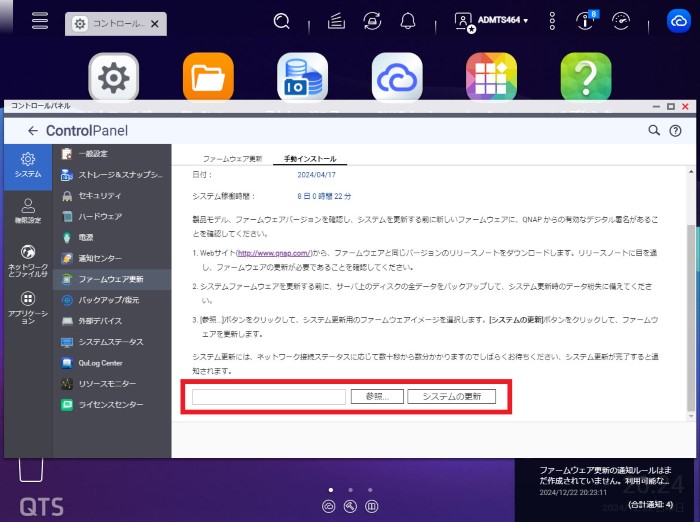Open 一般設定 in the system list
This screenshot has width=700, height=522.
[x=112, y=154]
